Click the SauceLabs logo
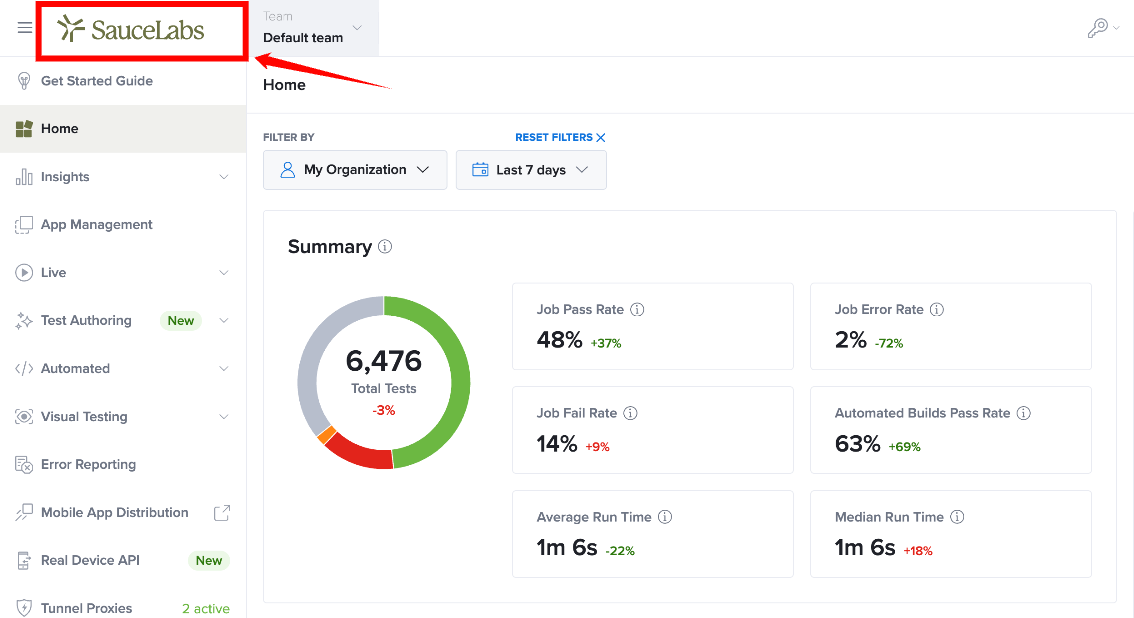 (x=131, y=29)
